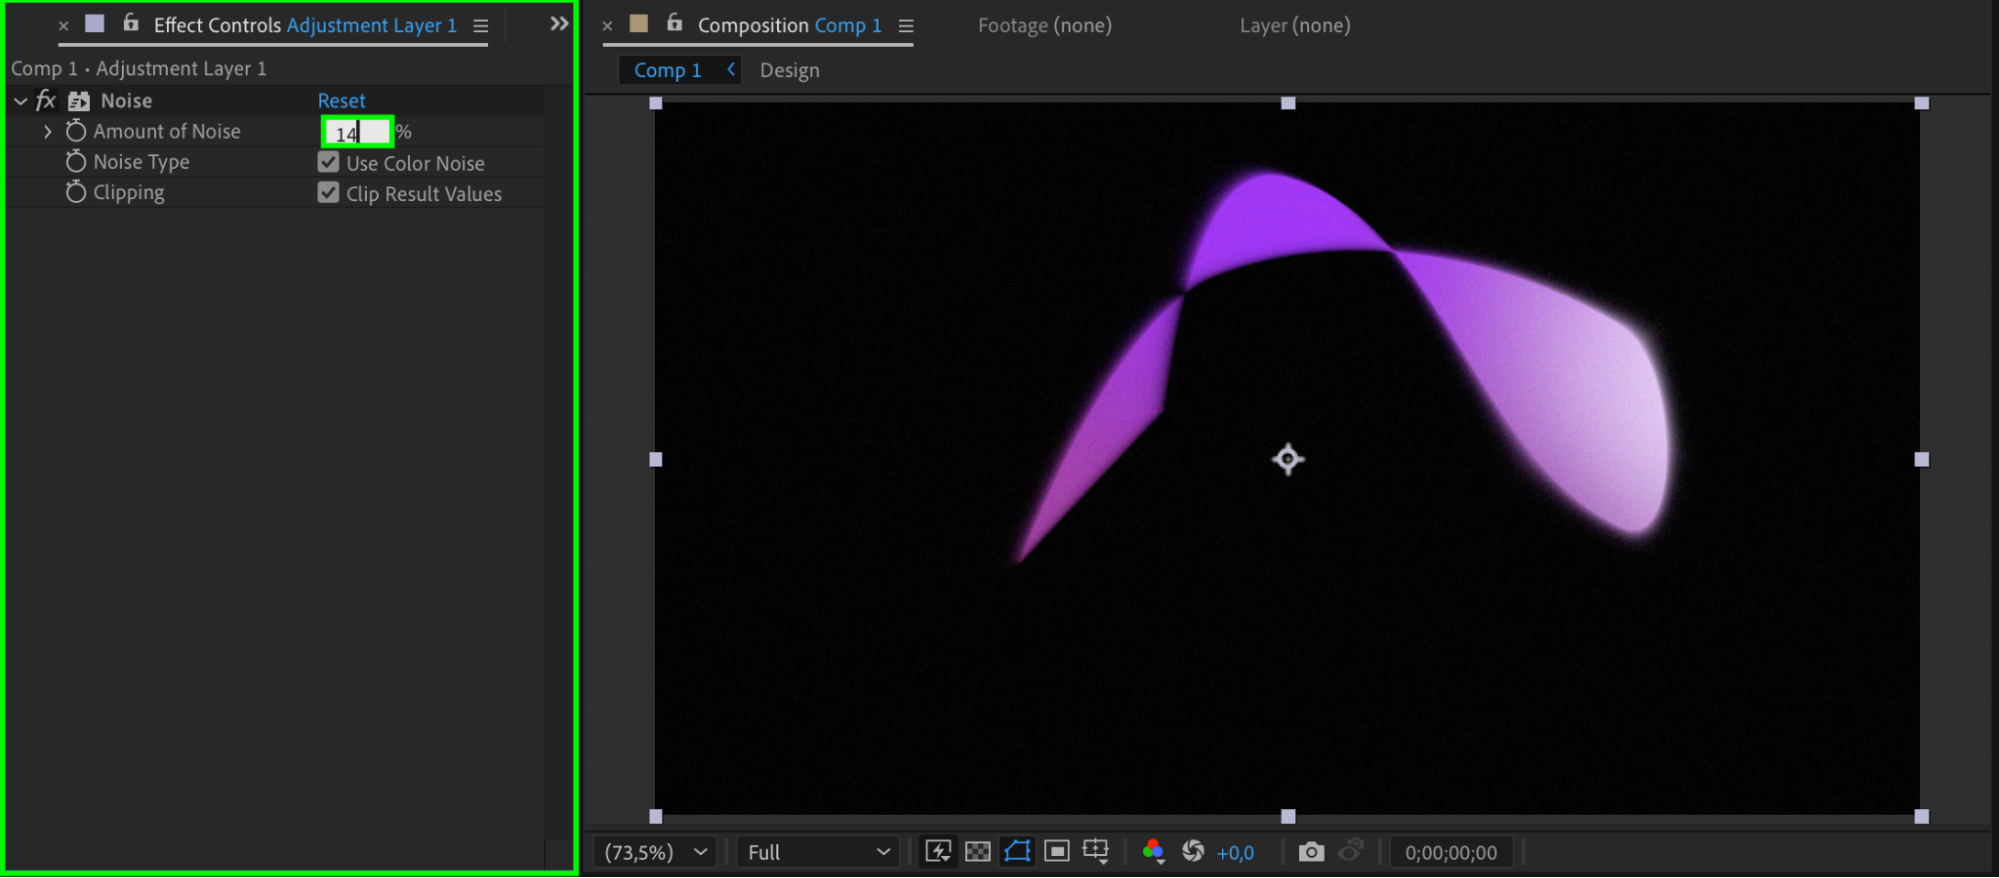Uncheck Clip Result Values checkbox
The height and width of the screenshot is (878, 1999).
coord(328,193)
